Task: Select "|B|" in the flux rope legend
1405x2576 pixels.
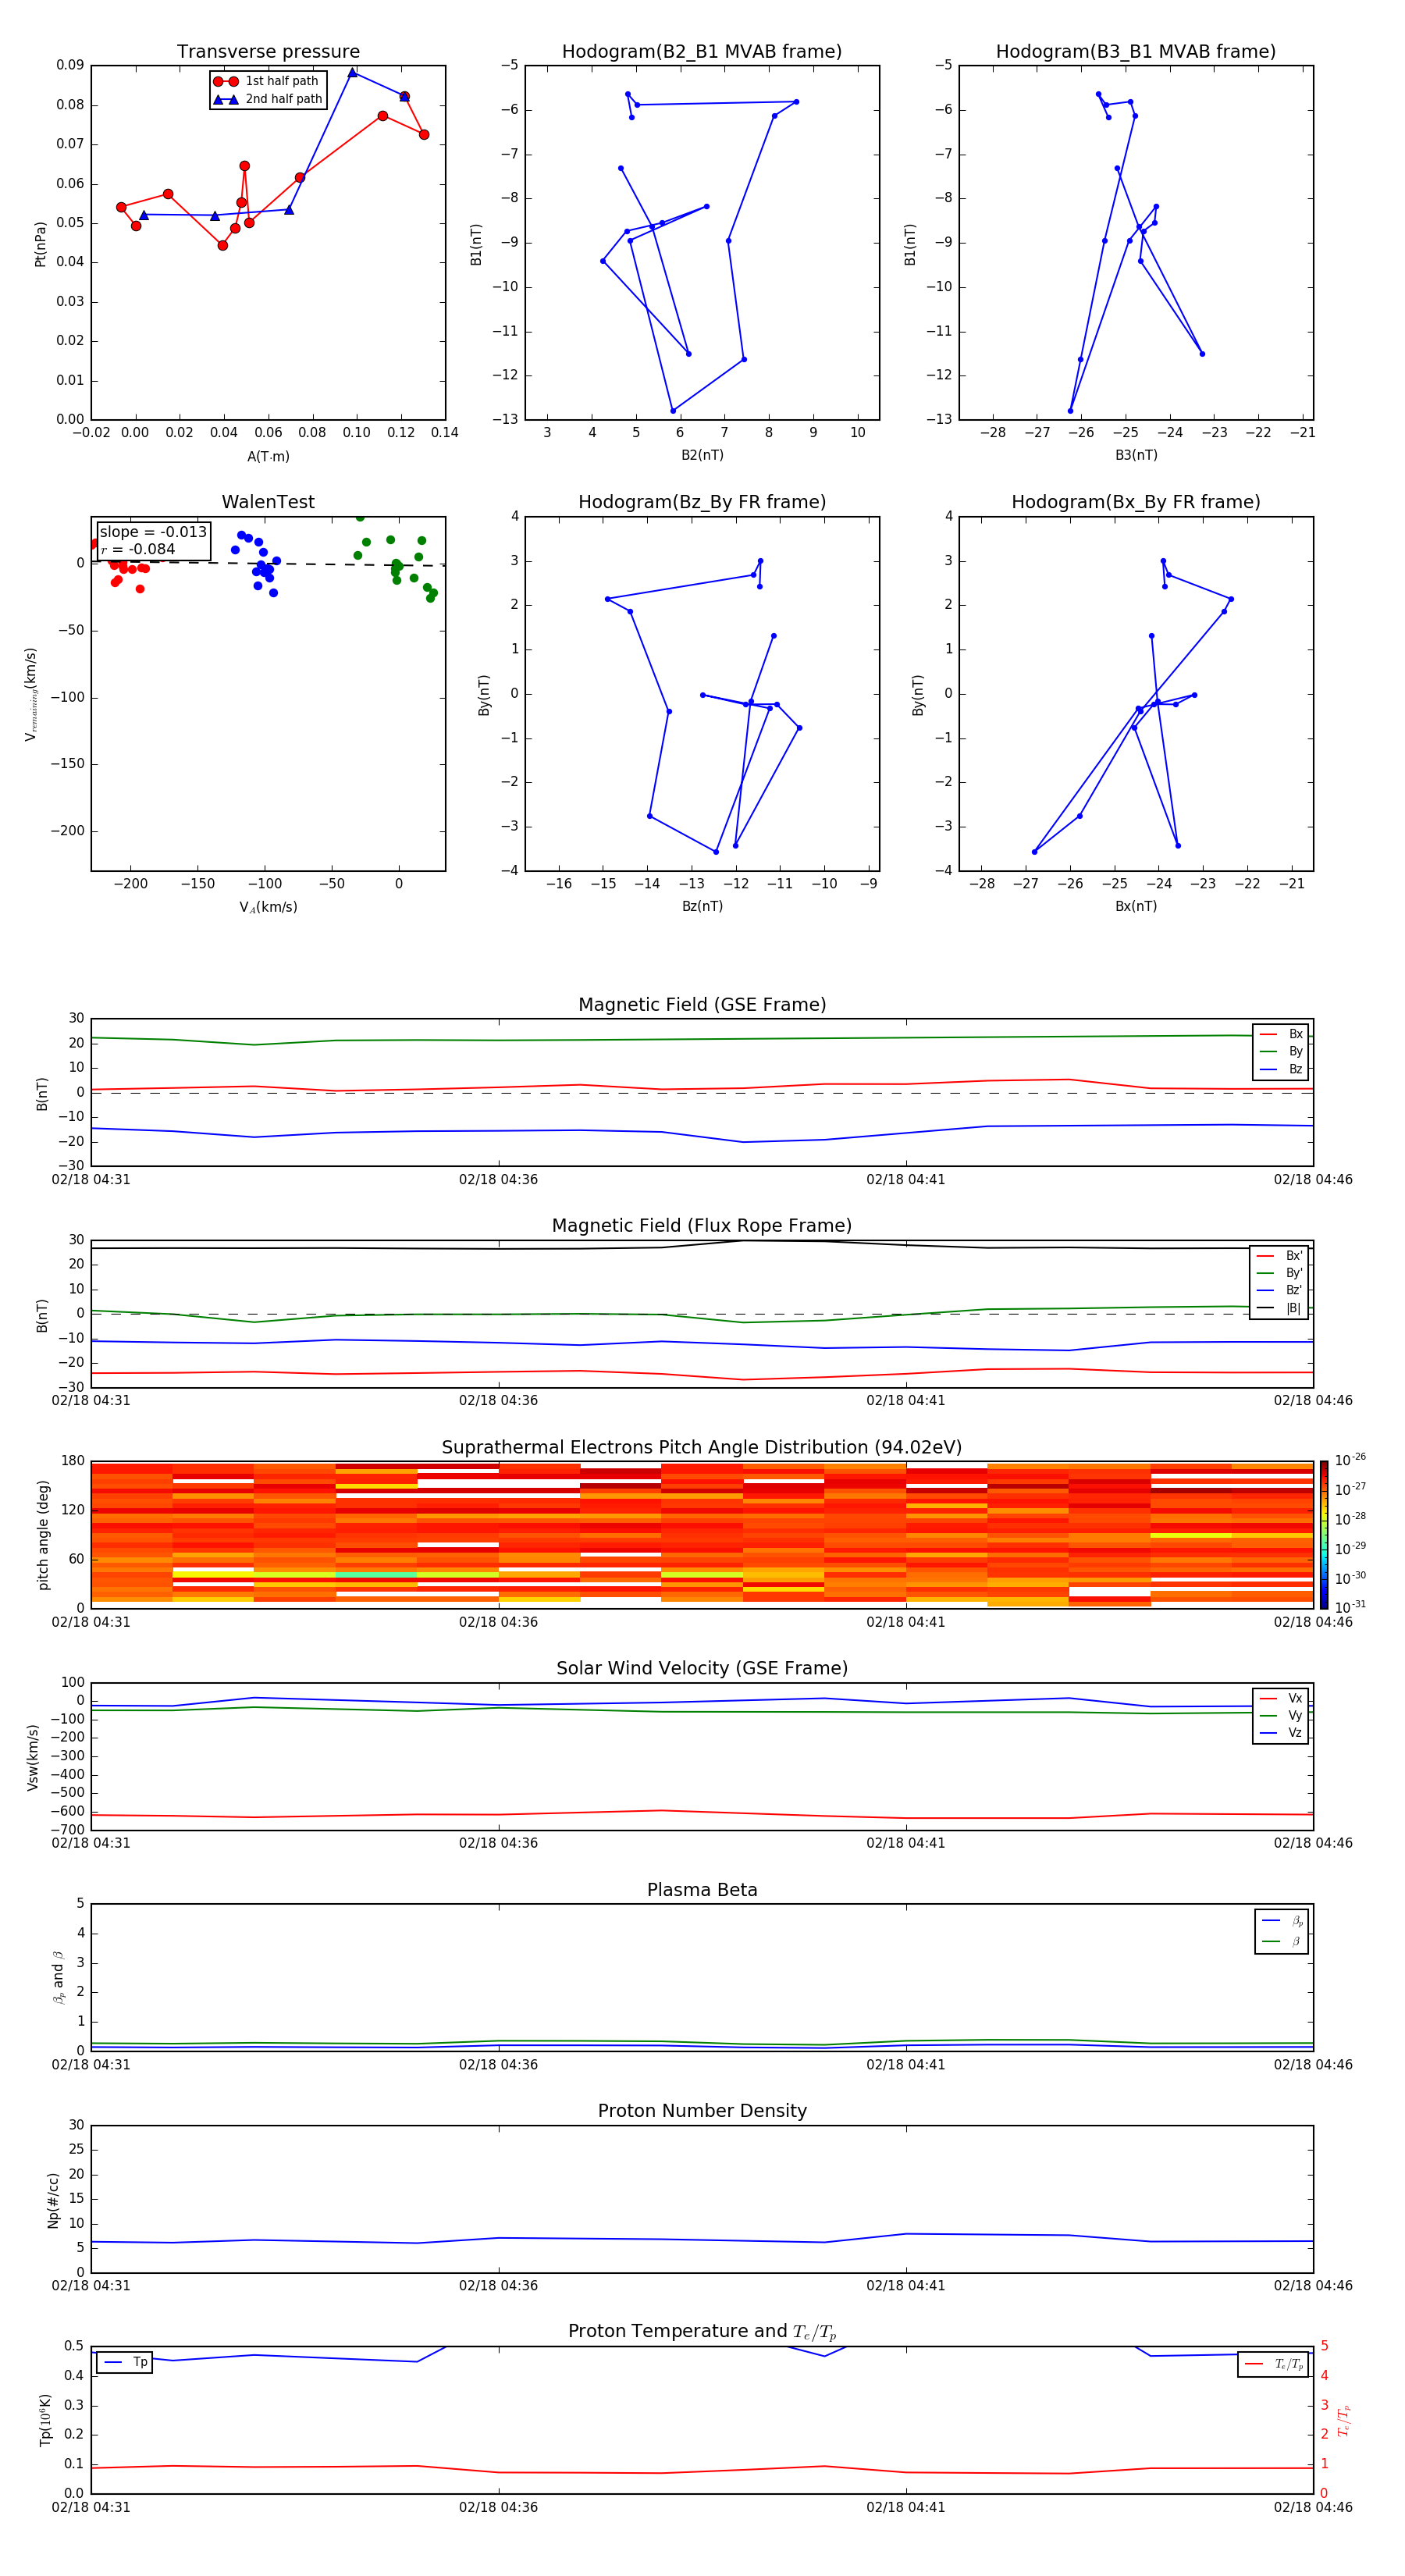Action: pyautogui.click(x=1281, y=1308)
